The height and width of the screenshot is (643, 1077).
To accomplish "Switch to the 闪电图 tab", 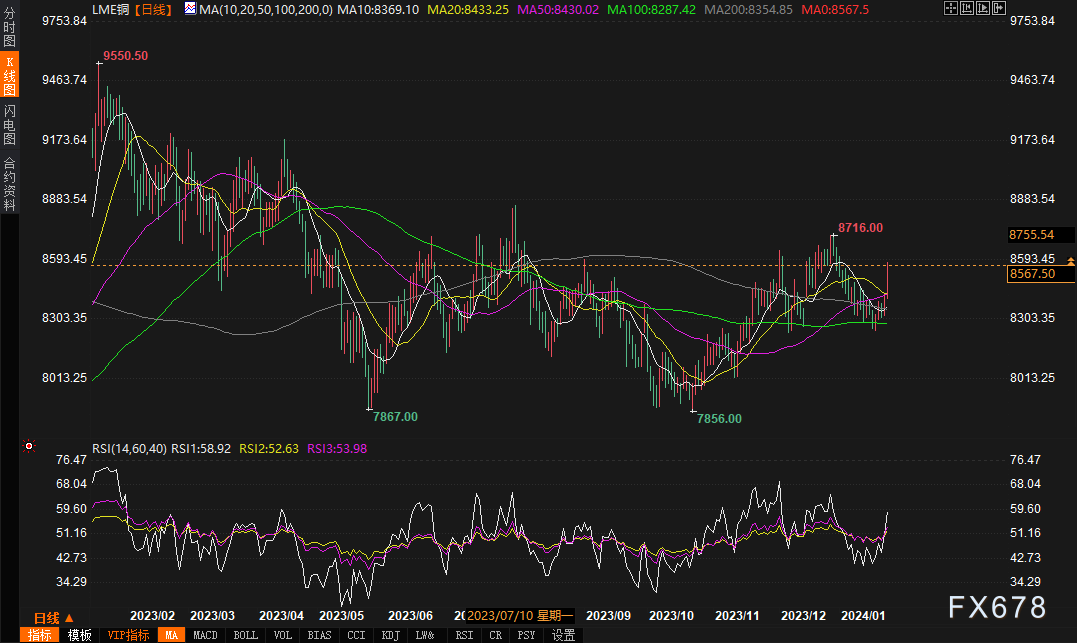I will (9, 124).
